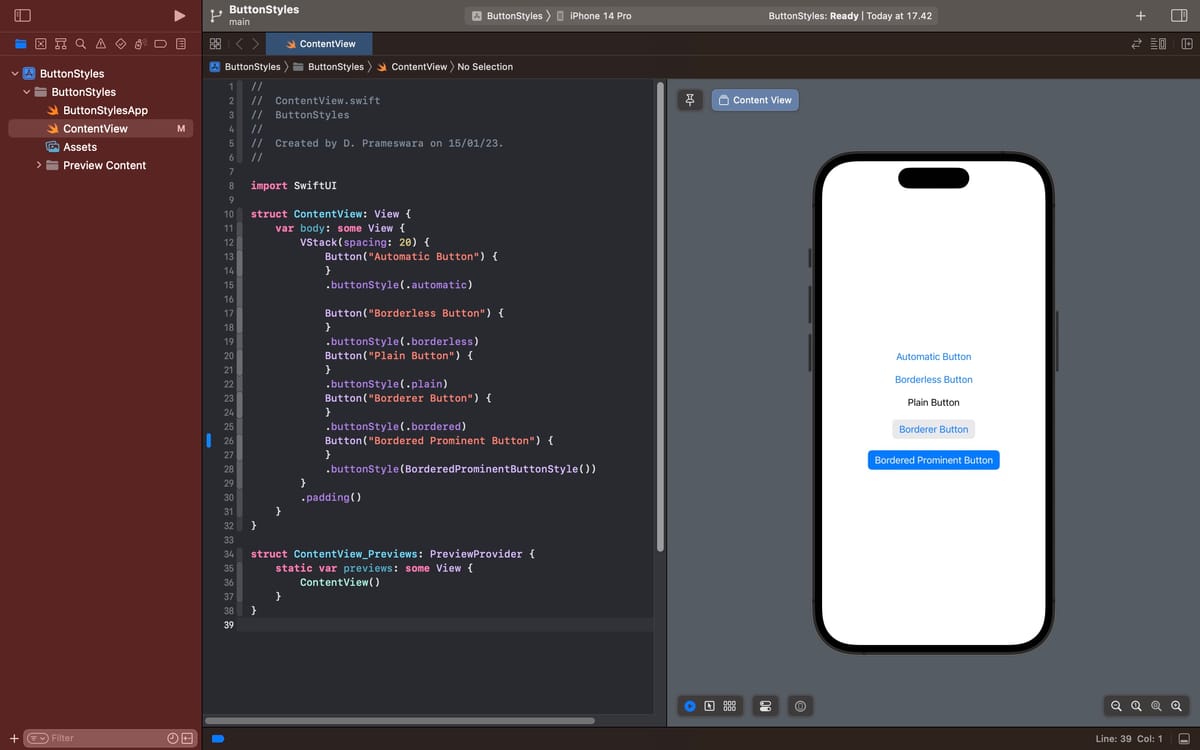Click the Line 39 Col 1 indicator
This screenshot has height=750, width=1200.
[1129, 738]
